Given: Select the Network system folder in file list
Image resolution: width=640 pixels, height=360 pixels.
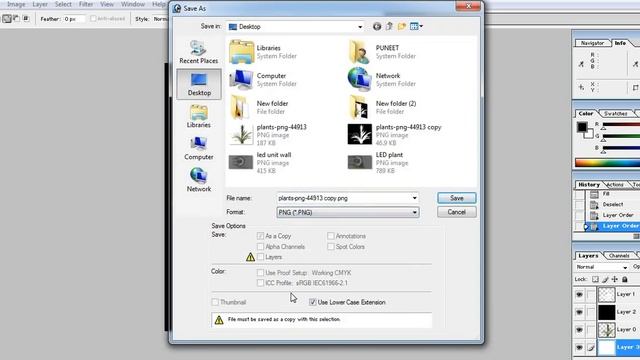Looking at the screenshot, I should [x=382, y=80].
